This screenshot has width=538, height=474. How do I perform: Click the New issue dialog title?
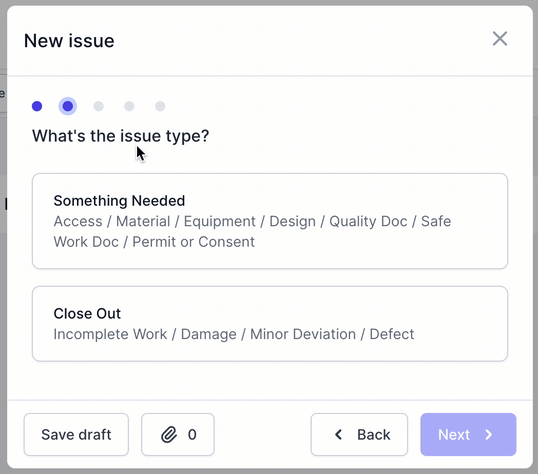pos(69,41)
